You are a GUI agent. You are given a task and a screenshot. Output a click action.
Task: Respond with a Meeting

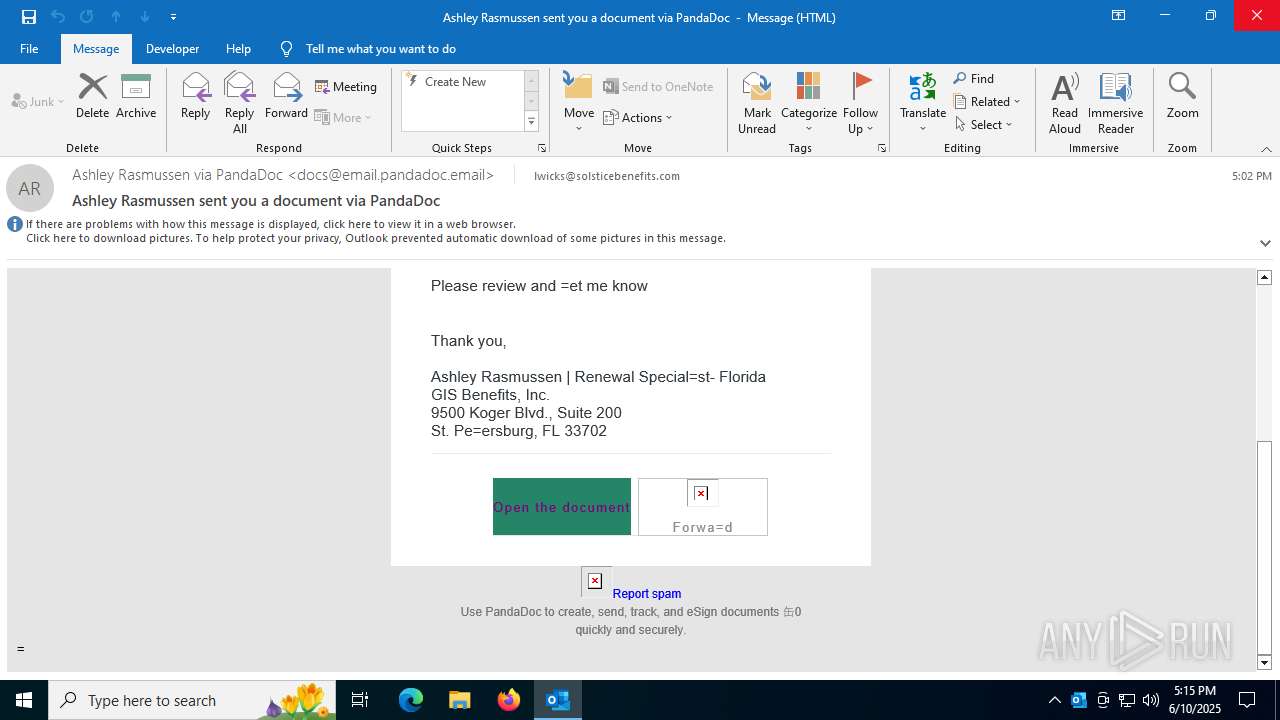click(x=346, y=87)
